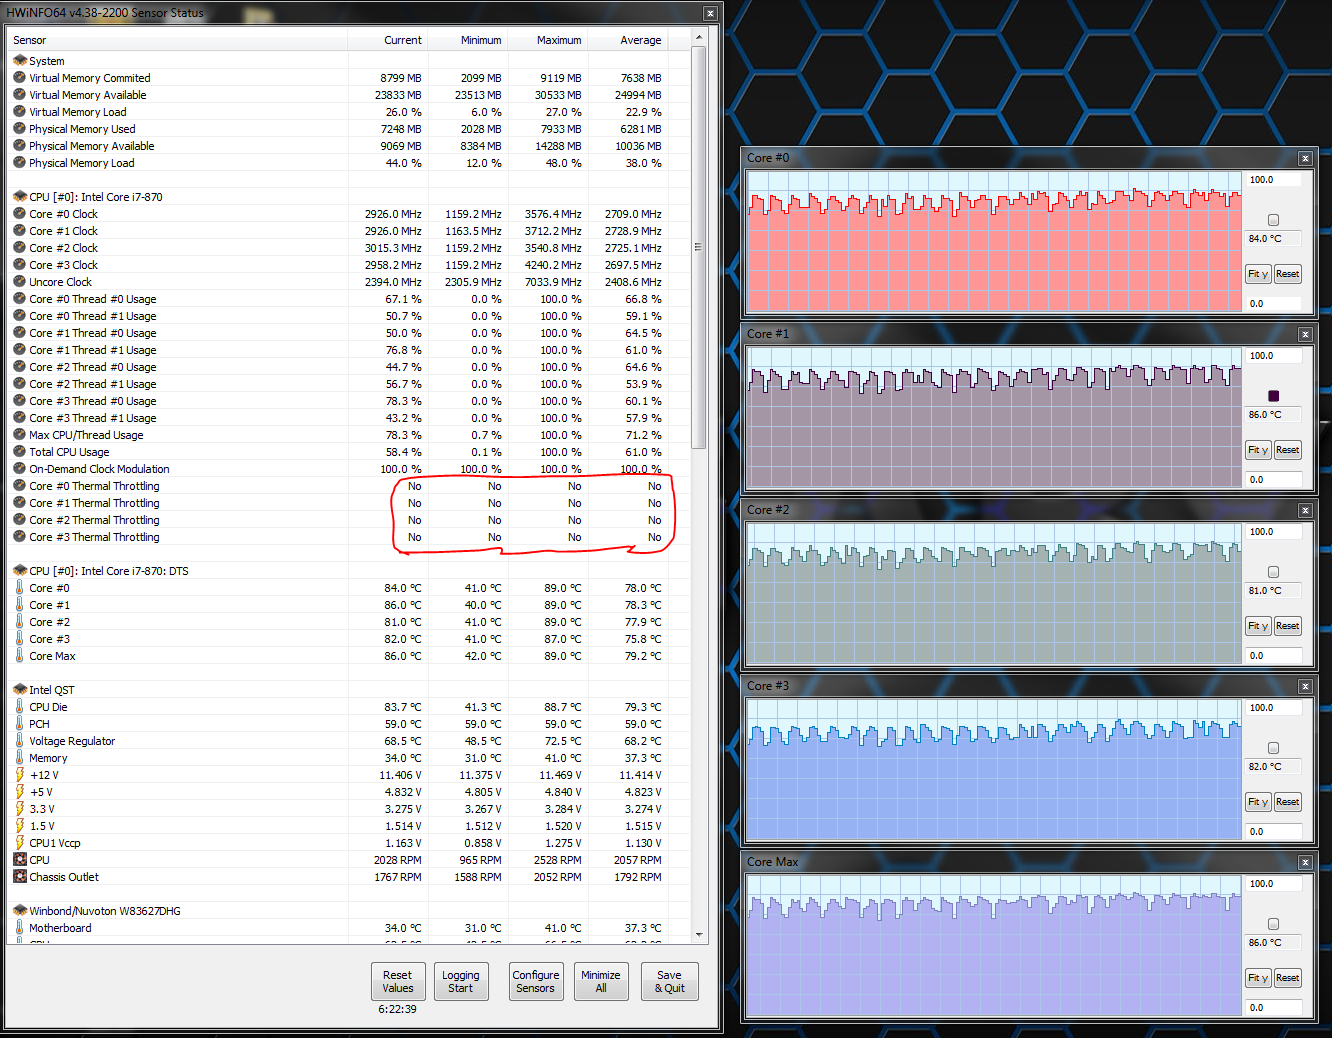This screenshot has height=1038, width=1332.
Task: Start logging with Logging Start button
Action: click(x=460, y=982)
